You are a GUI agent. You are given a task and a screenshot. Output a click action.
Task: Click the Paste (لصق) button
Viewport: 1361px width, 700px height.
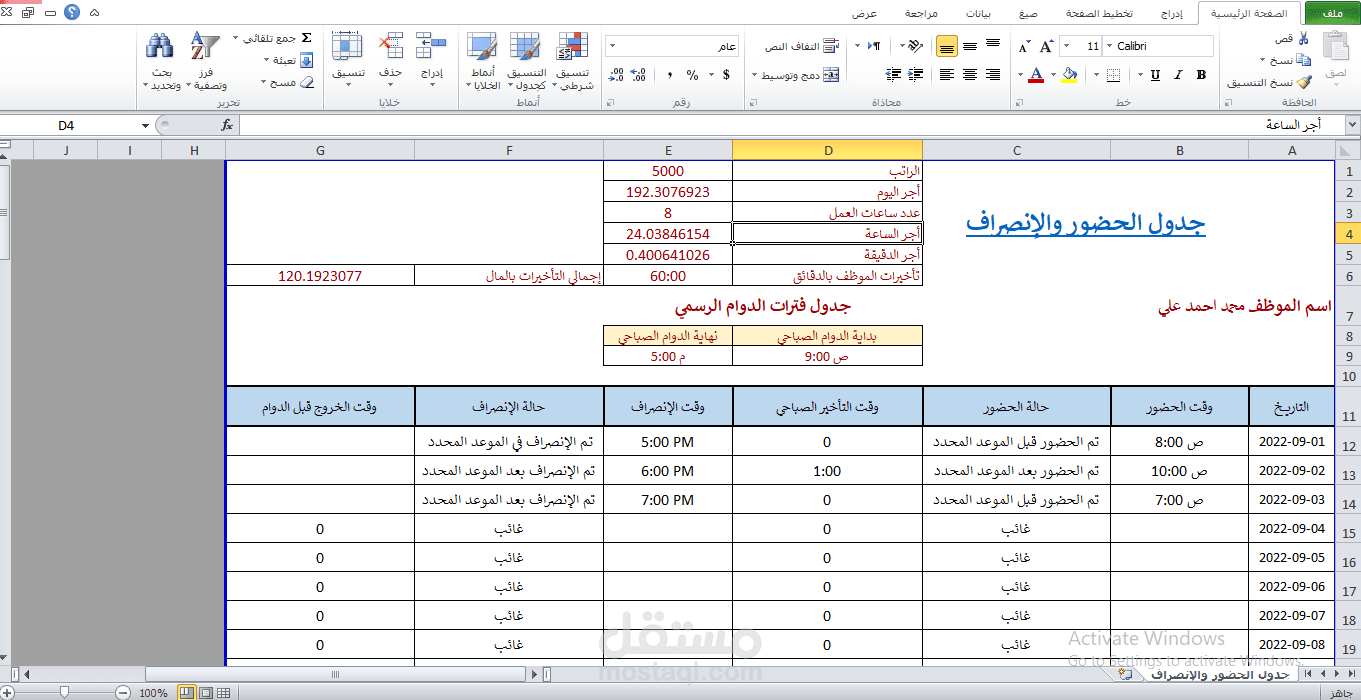coord(1336,48)
